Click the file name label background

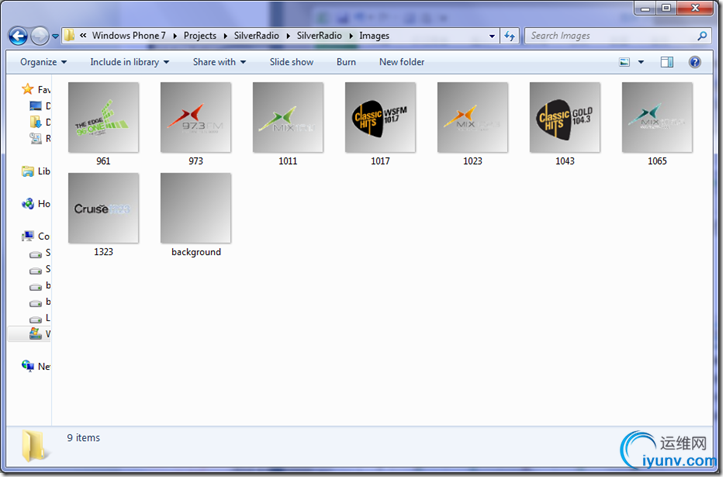196,252
